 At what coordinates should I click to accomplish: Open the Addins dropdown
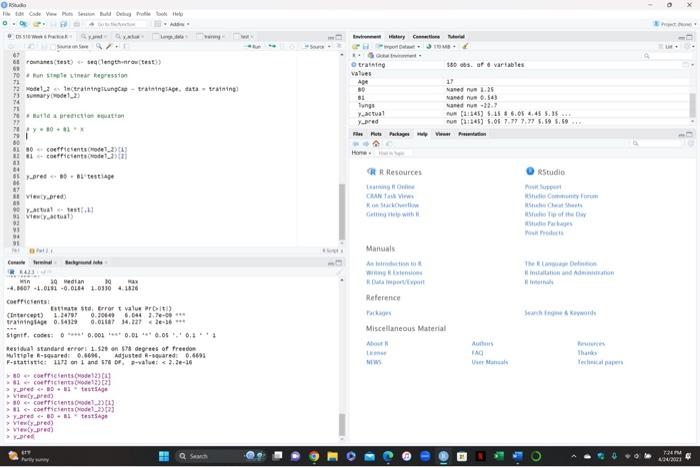179,24
